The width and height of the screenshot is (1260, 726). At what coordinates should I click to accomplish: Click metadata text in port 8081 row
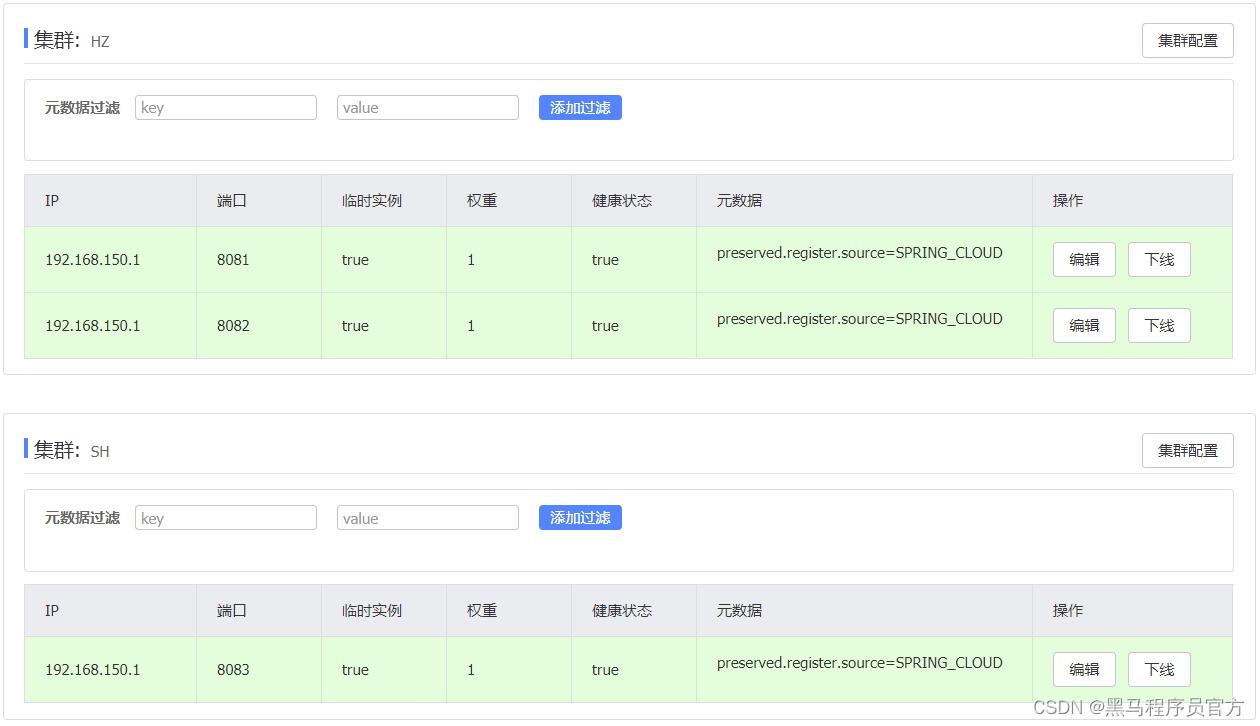click(x=860, y=253)
